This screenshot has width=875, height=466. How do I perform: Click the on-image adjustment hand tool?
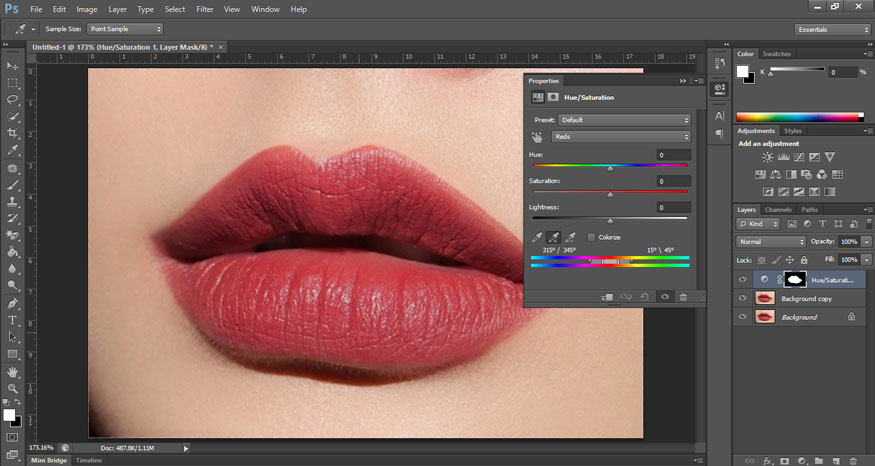pyautogui.click(x=537, y=137)
